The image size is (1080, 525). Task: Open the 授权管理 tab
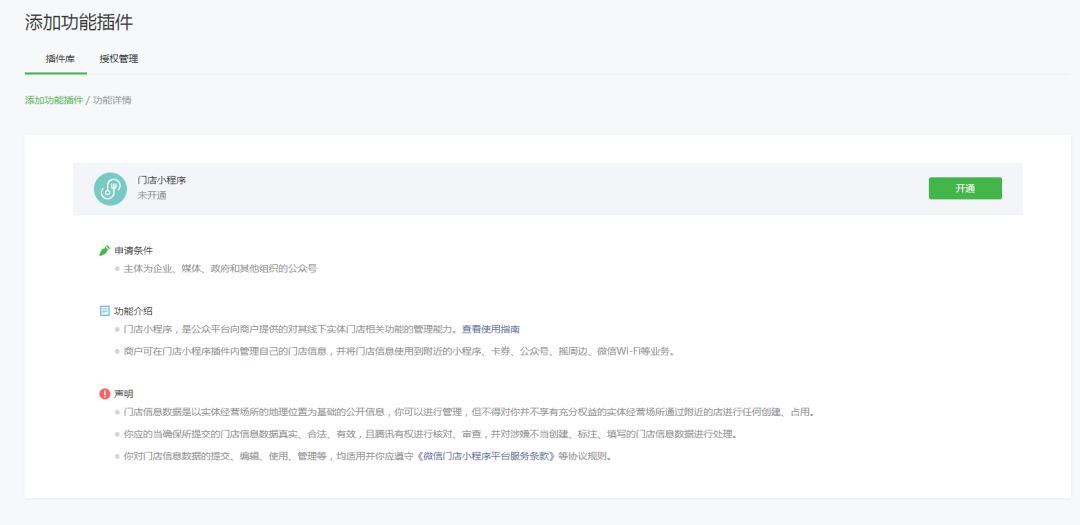point(118,59)
